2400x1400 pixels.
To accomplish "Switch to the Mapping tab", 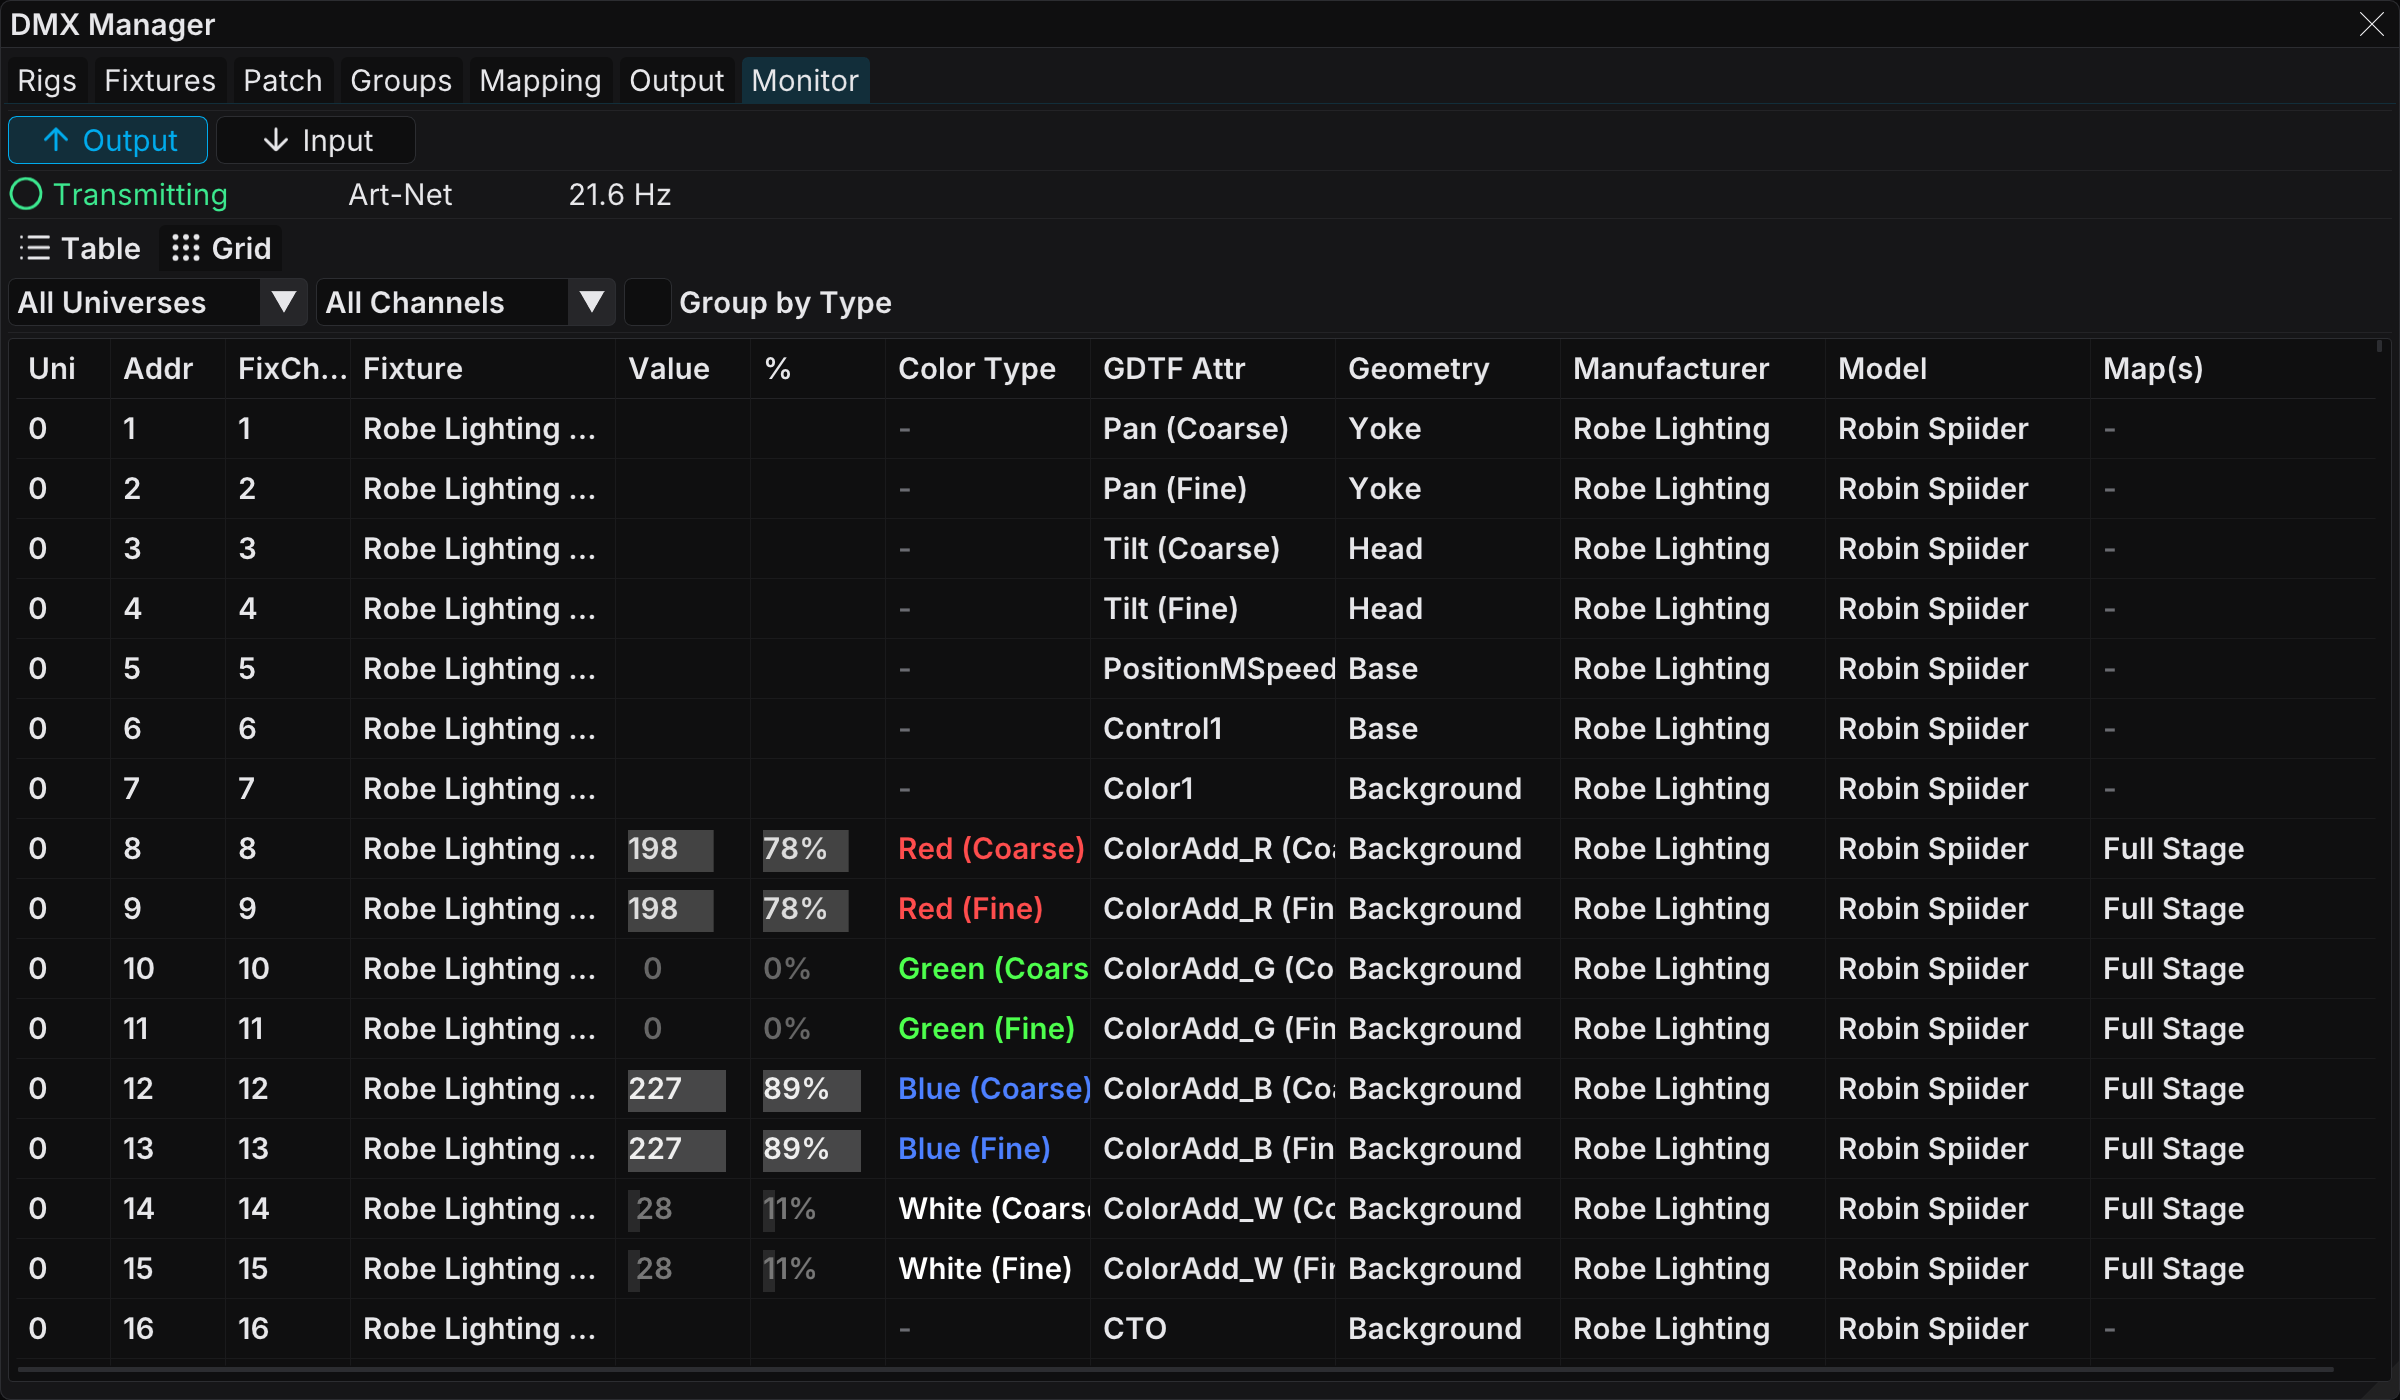I will [x=540, y=81].
